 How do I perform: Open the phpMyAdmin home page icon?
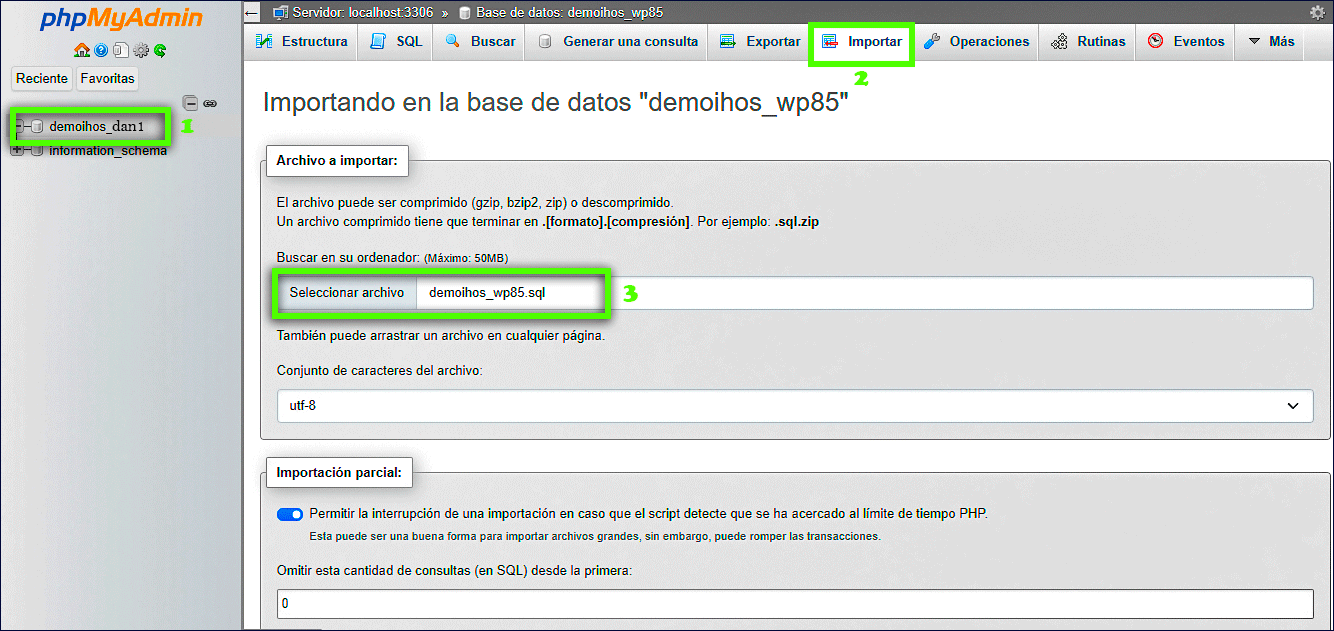(82, 50)
